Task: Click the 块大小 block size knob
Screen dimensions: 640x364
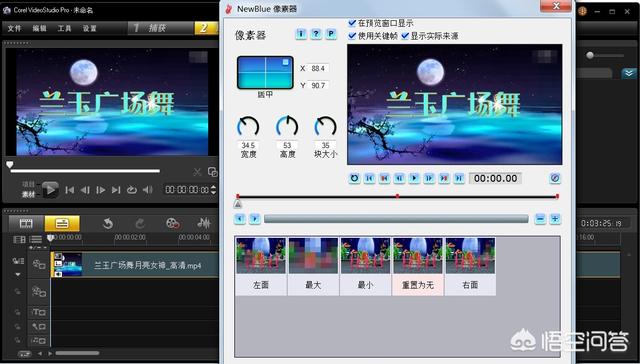Action: point(325,127)
